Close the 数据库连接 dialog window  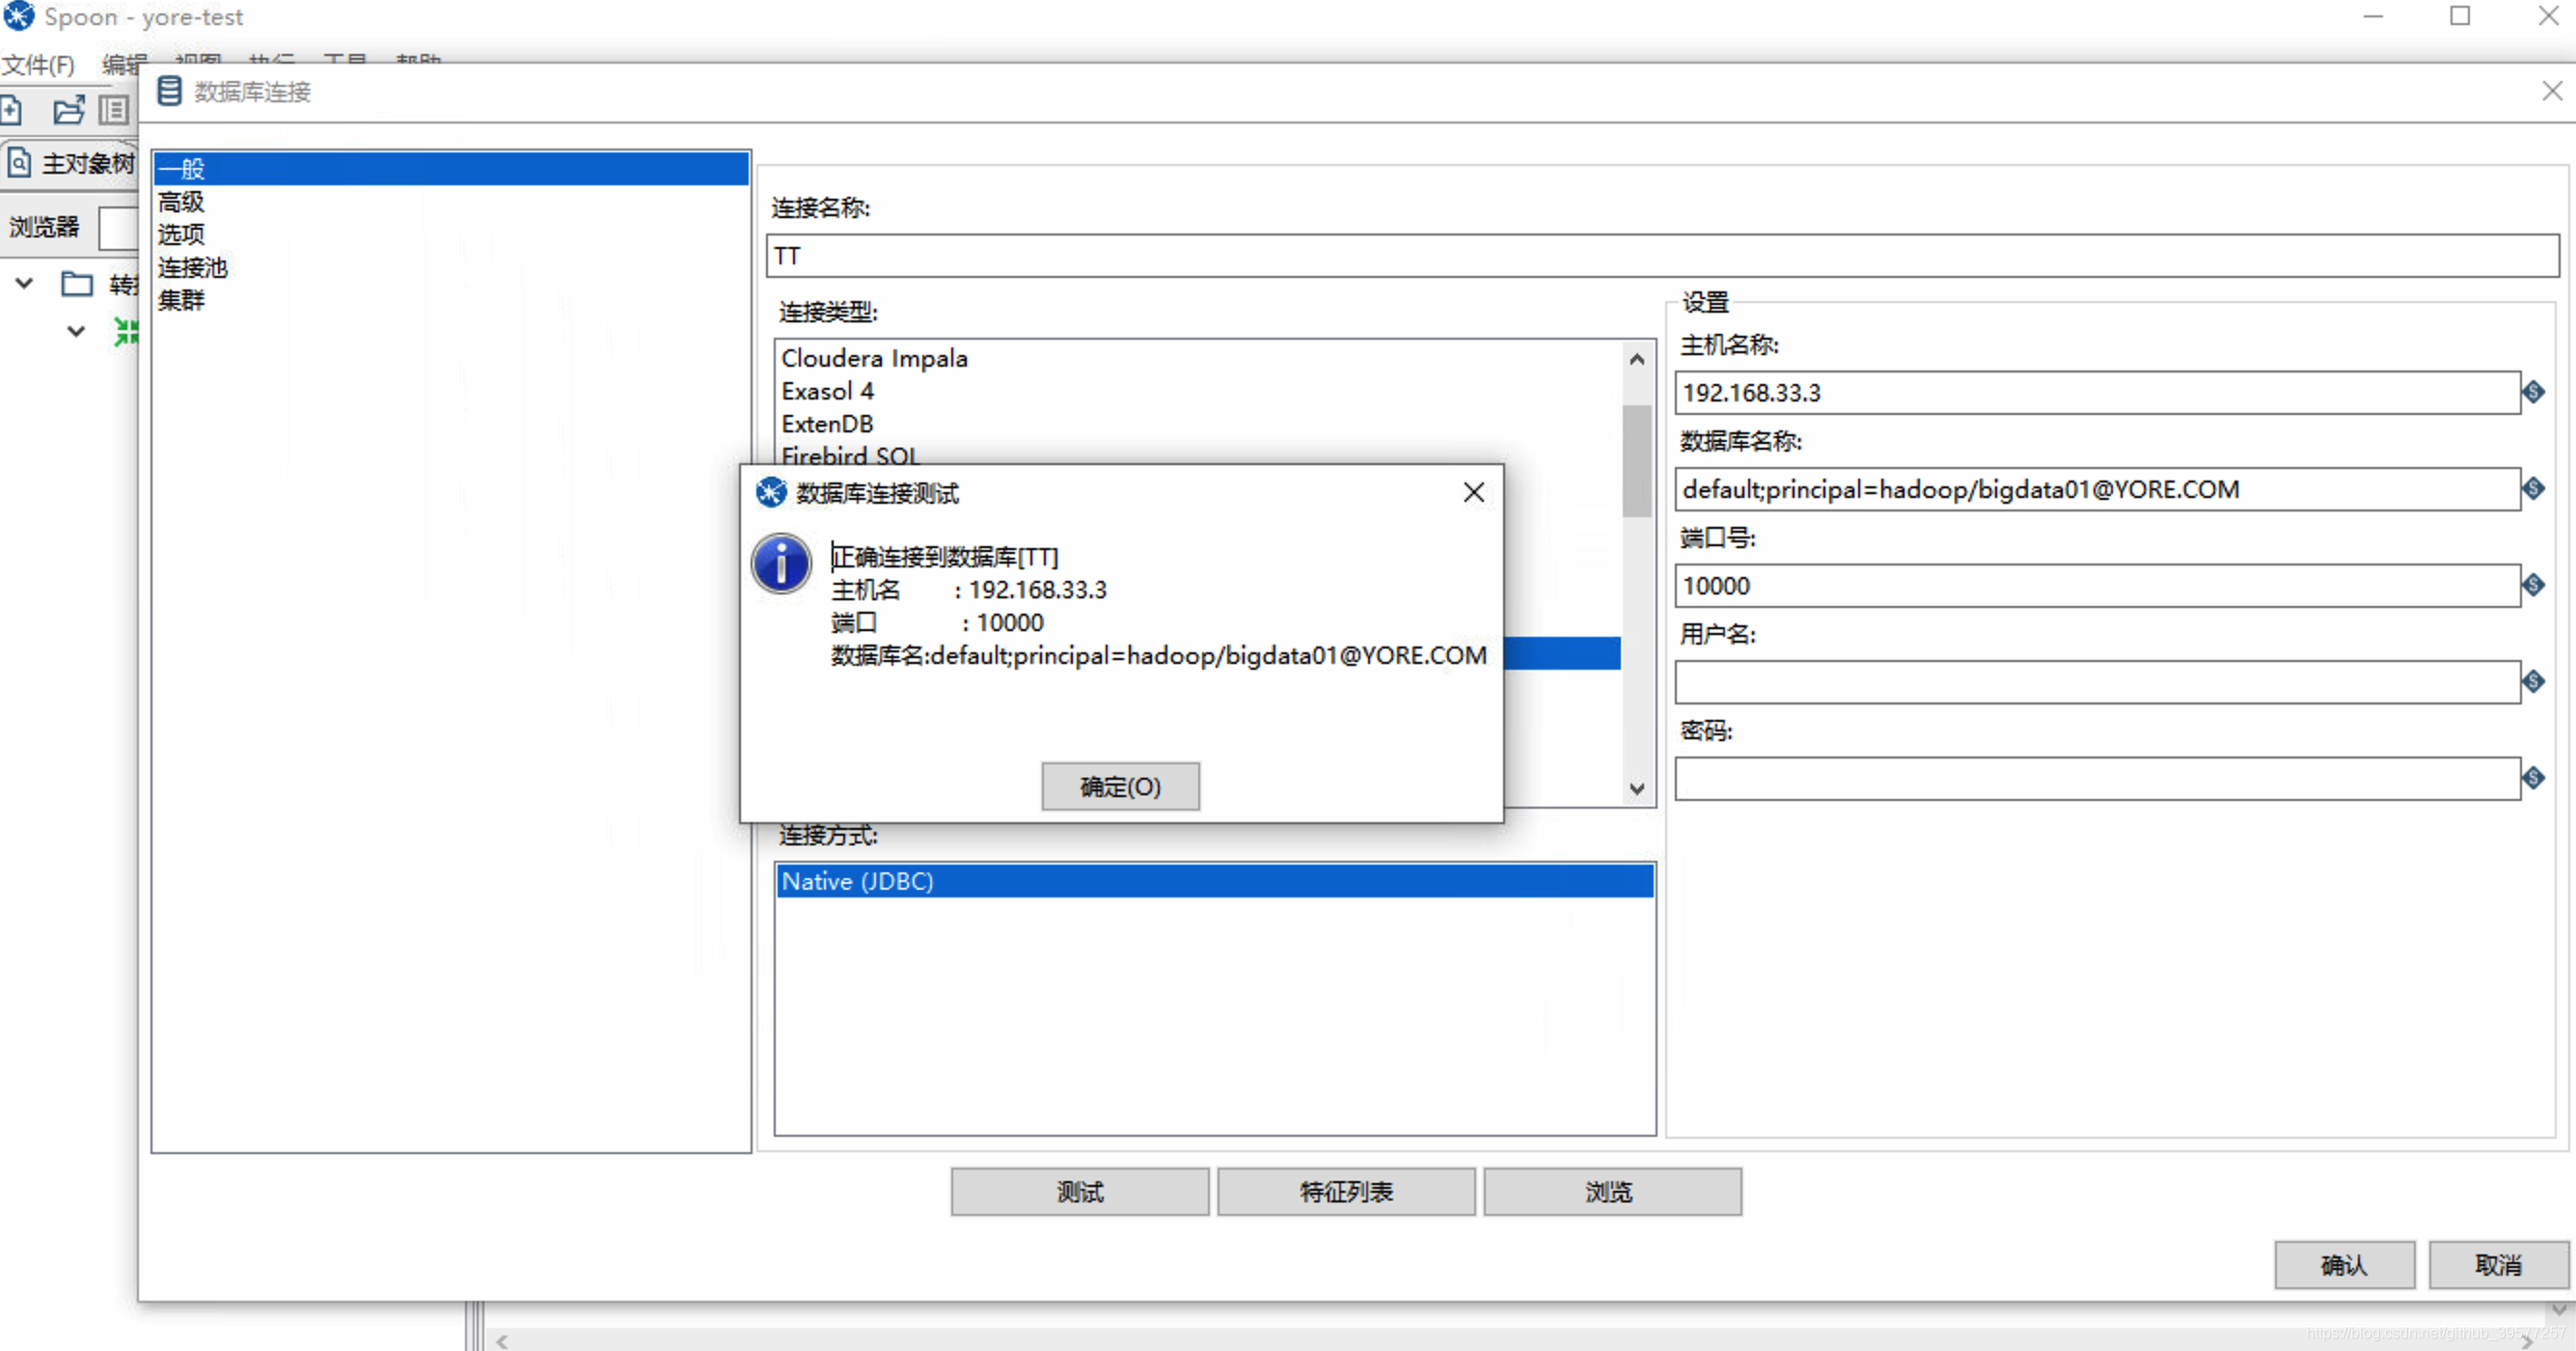click(x=2552, y=91)
